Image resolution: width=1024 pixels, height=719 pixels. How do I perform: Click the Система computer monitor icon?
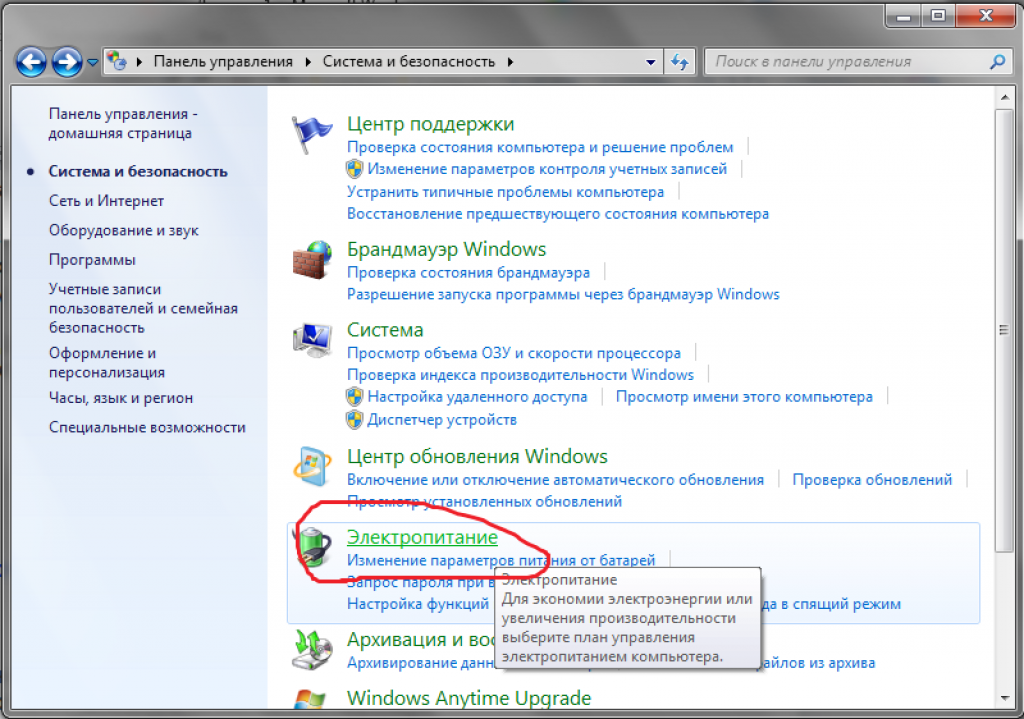click(312, 340)
